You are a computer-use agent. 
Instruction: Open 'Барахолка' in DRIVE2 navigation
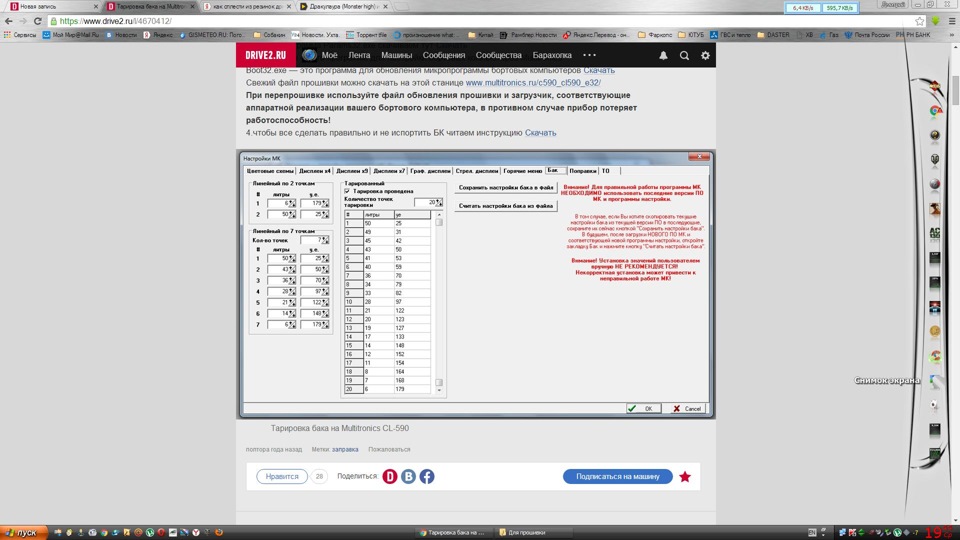coord(552,55)
